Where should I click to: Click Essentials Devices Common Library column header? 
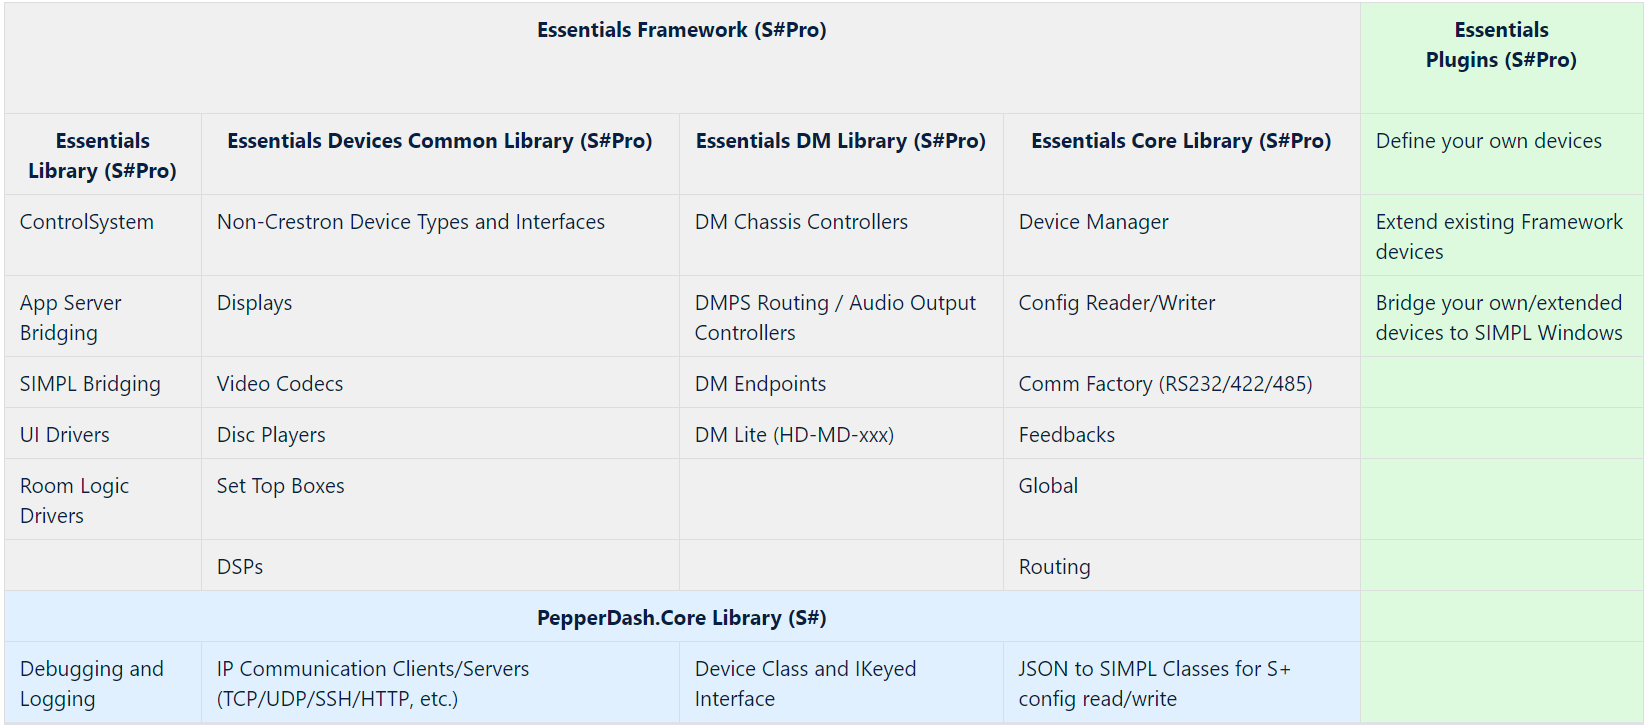tap(439, 141)
